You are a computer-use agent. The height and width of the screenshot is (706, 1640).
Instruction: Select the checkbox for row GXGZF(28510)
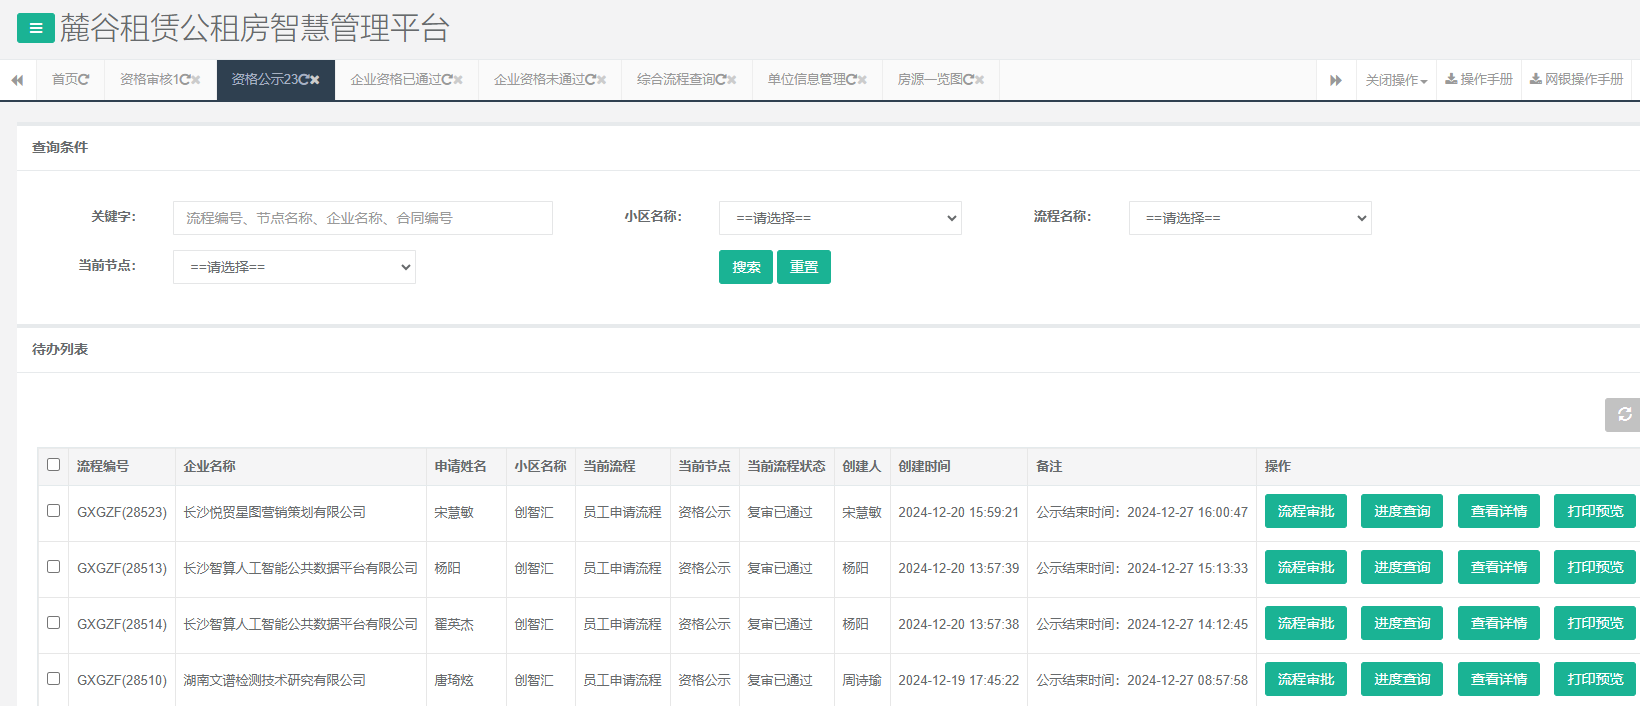click(x=54, y=679)
